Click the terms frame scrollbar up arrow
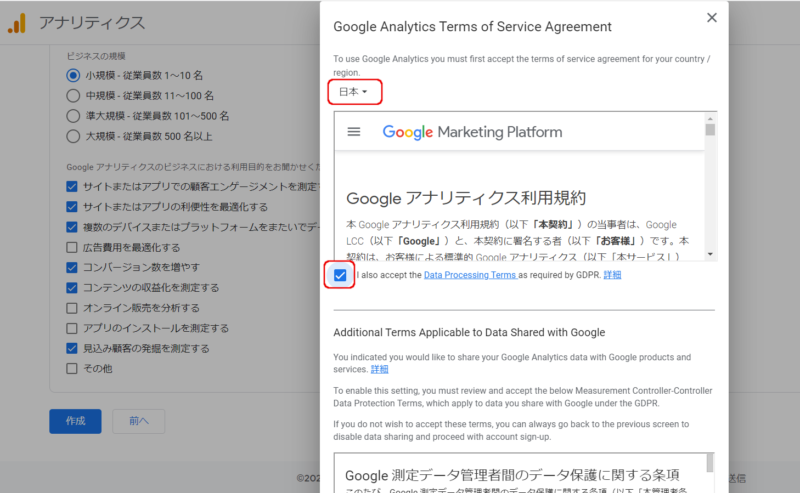800x493 pixels. click(710, 118)
